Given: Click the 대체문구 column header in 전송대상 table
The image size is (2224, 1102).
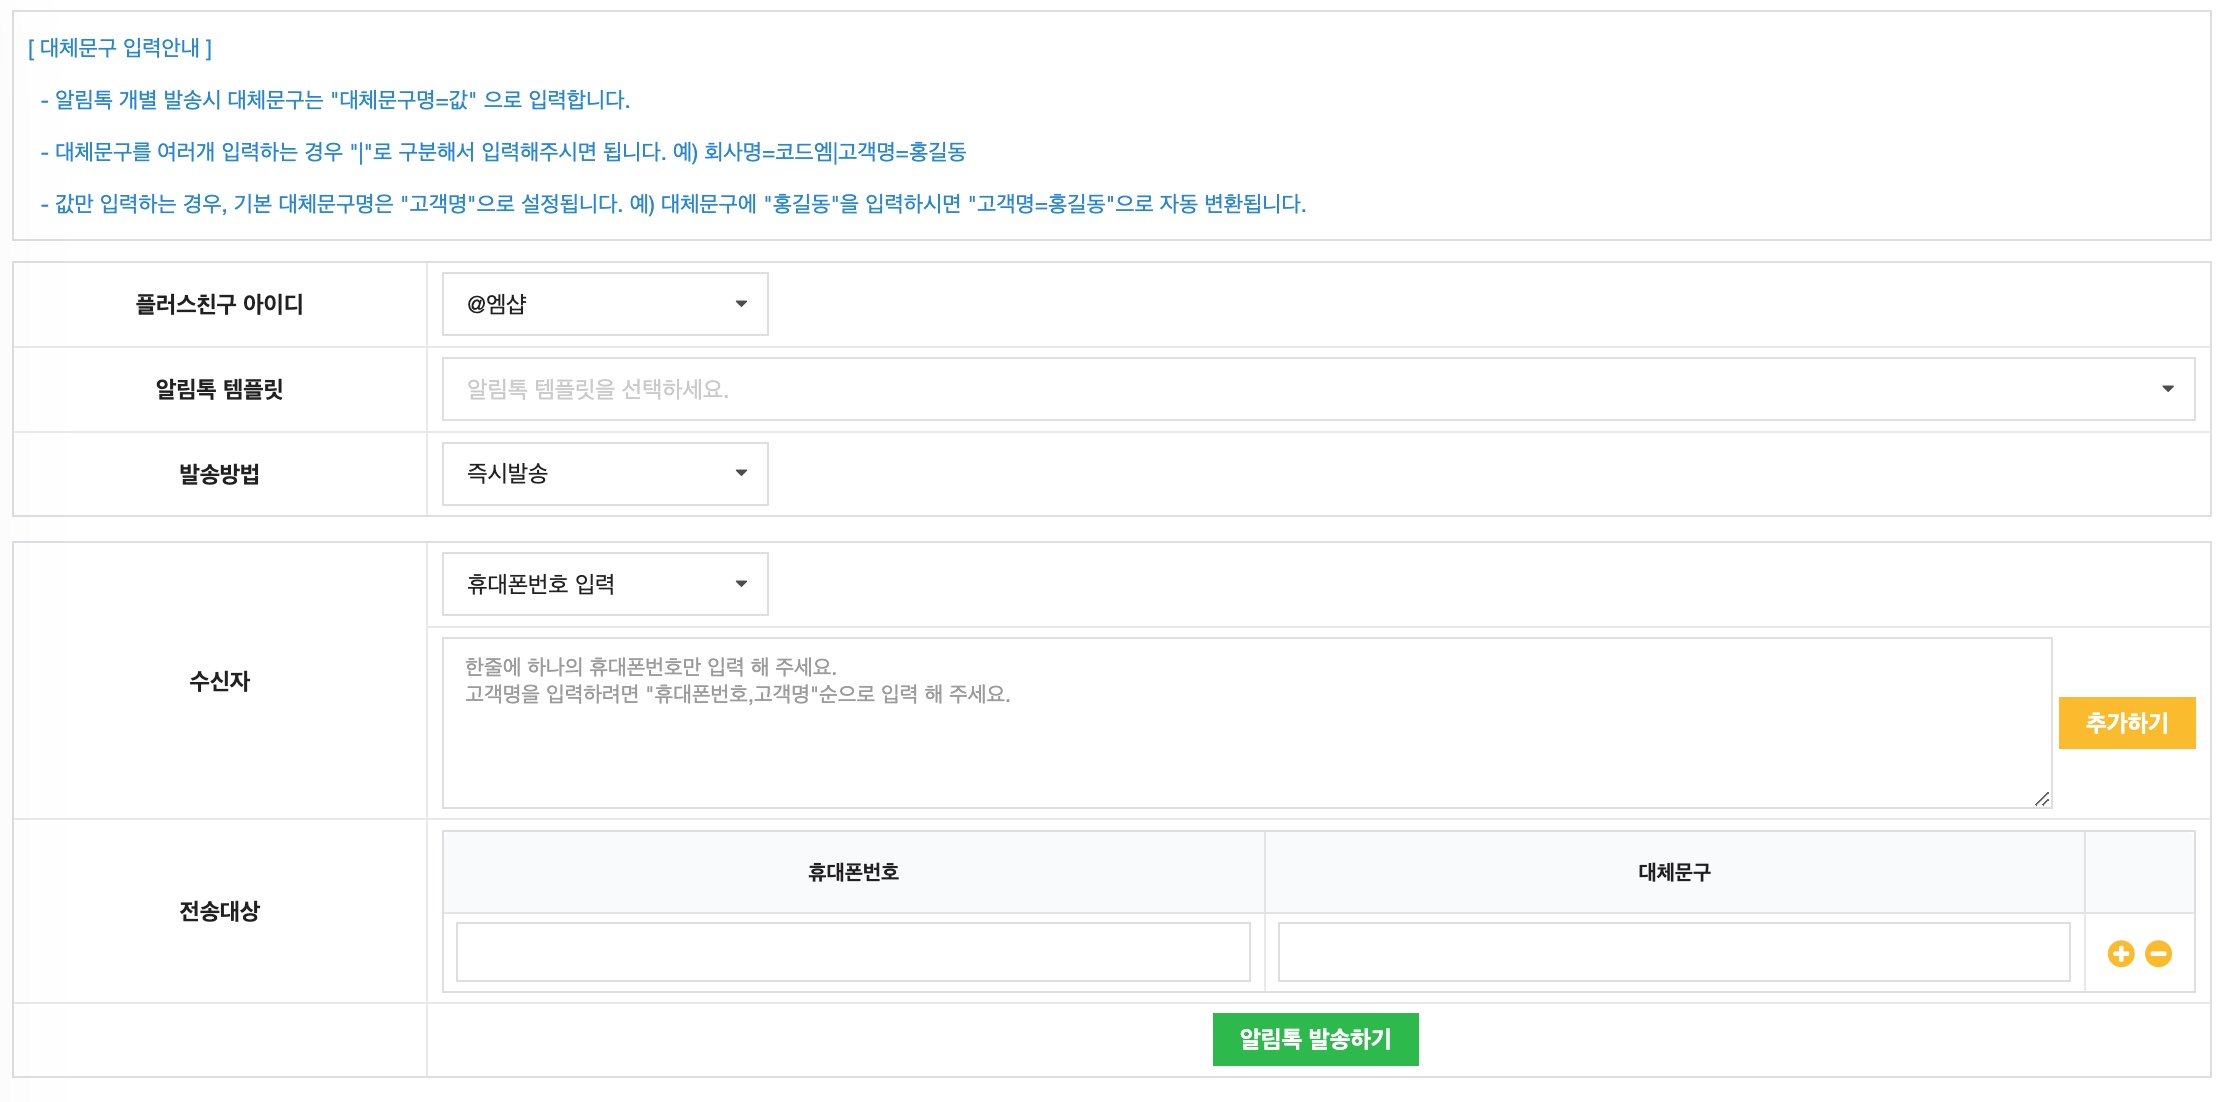Looking at the screenshot, I should coord(1675,872).
